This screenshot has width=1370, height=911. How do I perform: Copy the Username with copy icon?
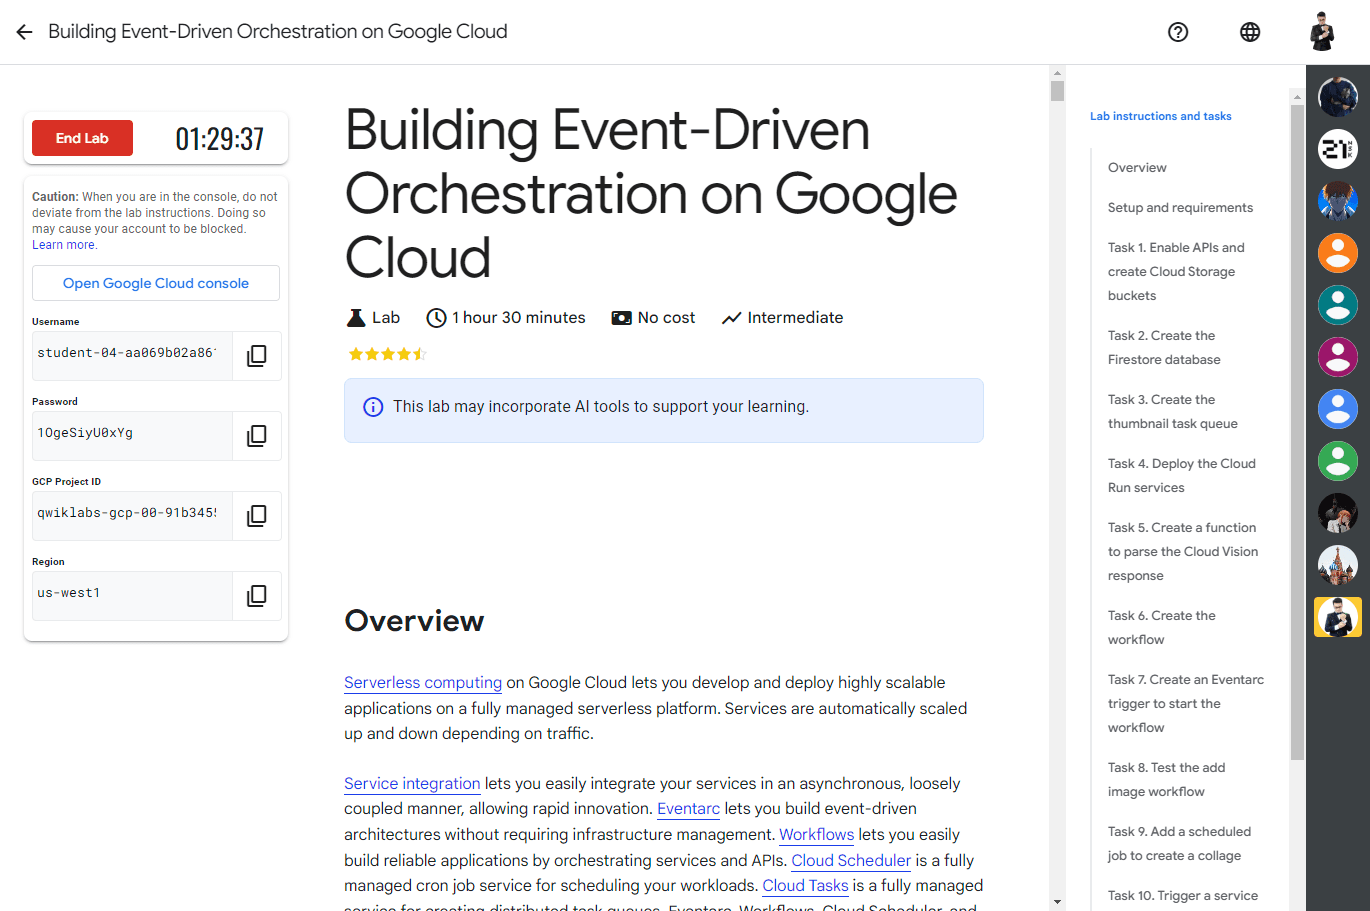pos(257,356)
